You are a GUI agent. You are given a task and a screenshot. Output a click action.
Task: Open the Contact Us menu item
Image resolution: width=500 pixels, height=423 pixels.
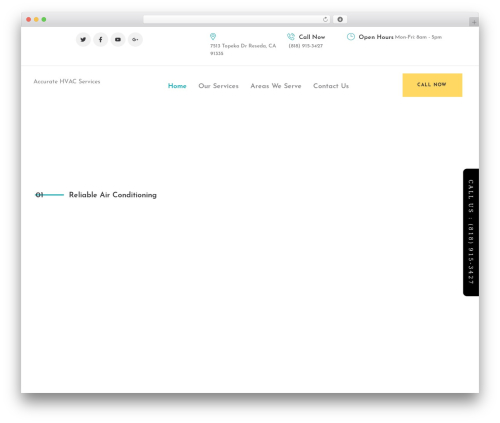coord(331,86)
